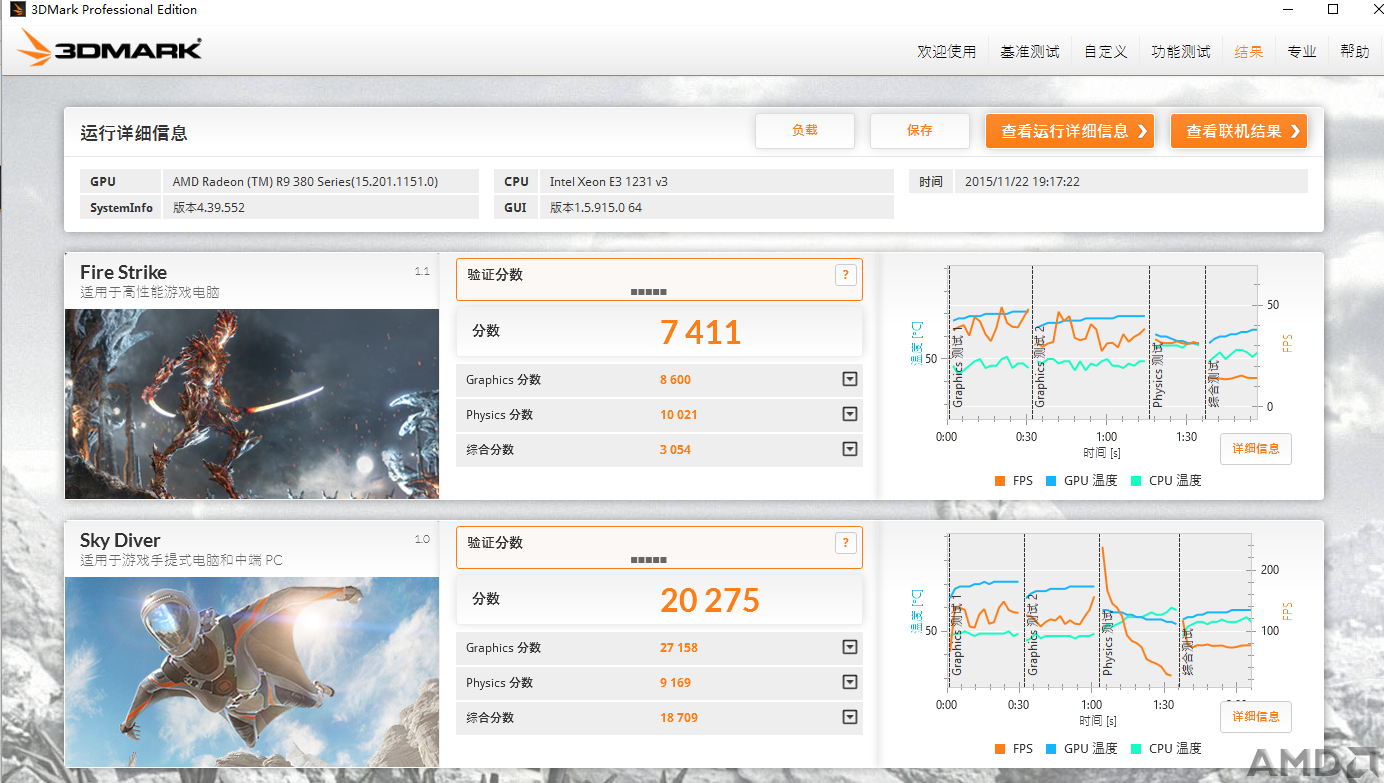
Task: Switch to the 基准测试 tab
Action: click(1030, 52)
